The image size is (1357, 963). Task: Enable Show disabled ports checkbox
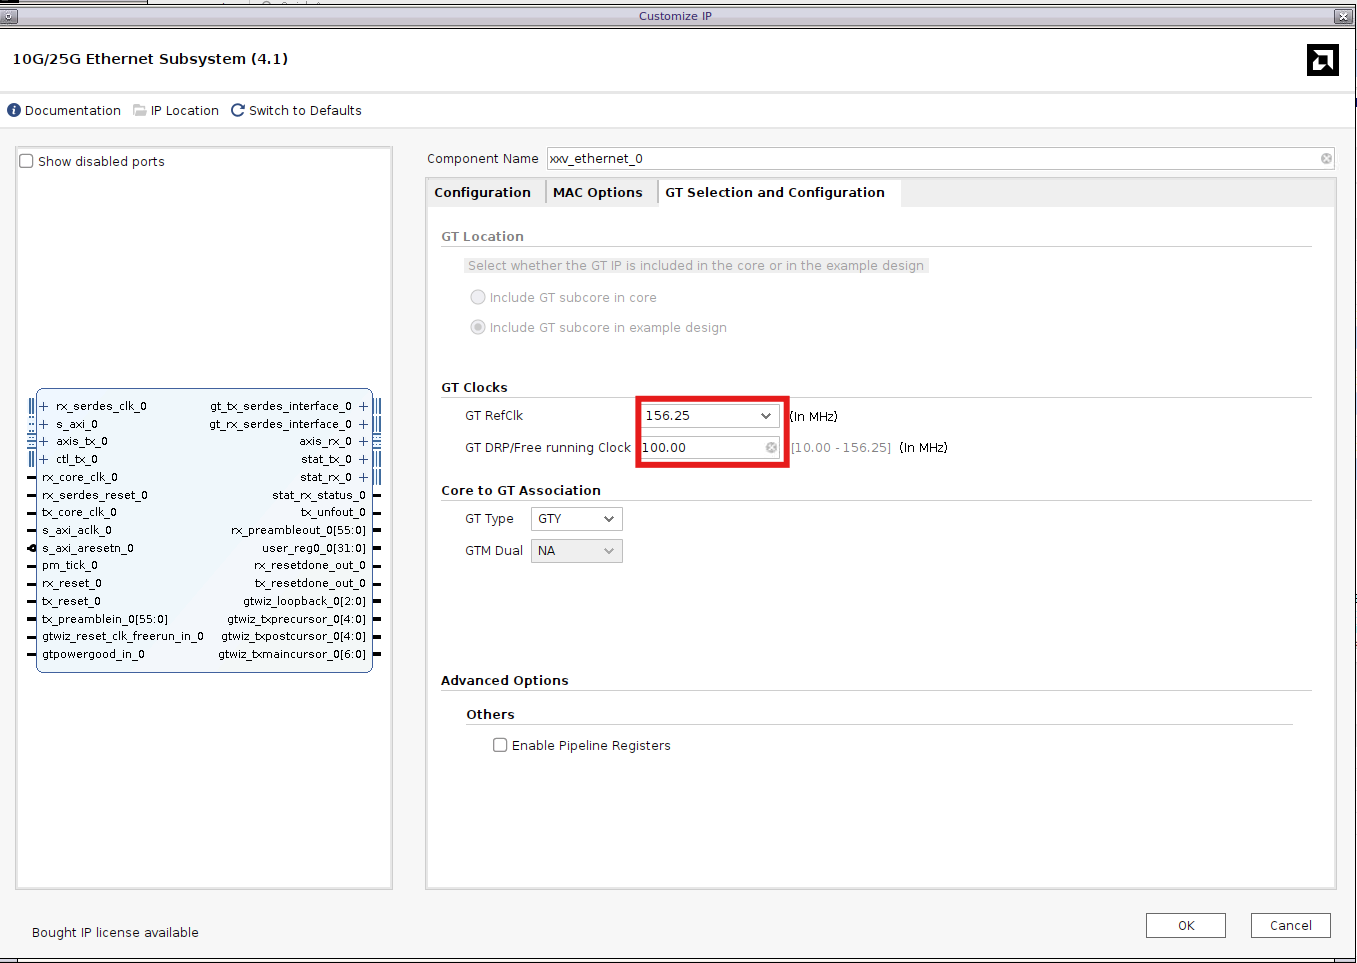click(x=27, y=162)
